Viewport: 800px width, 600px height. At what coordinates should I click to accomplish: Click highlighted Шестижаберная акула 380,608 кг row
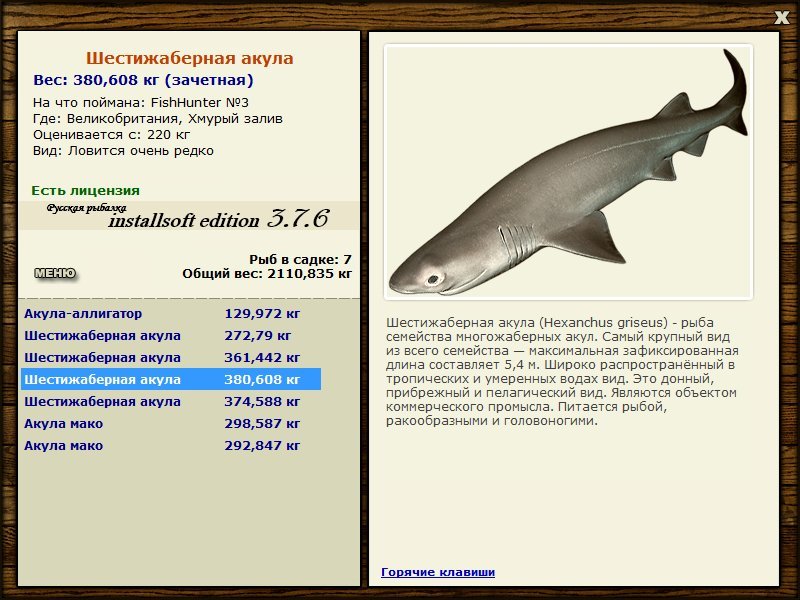pyautogui.click(x=171, y=379)
